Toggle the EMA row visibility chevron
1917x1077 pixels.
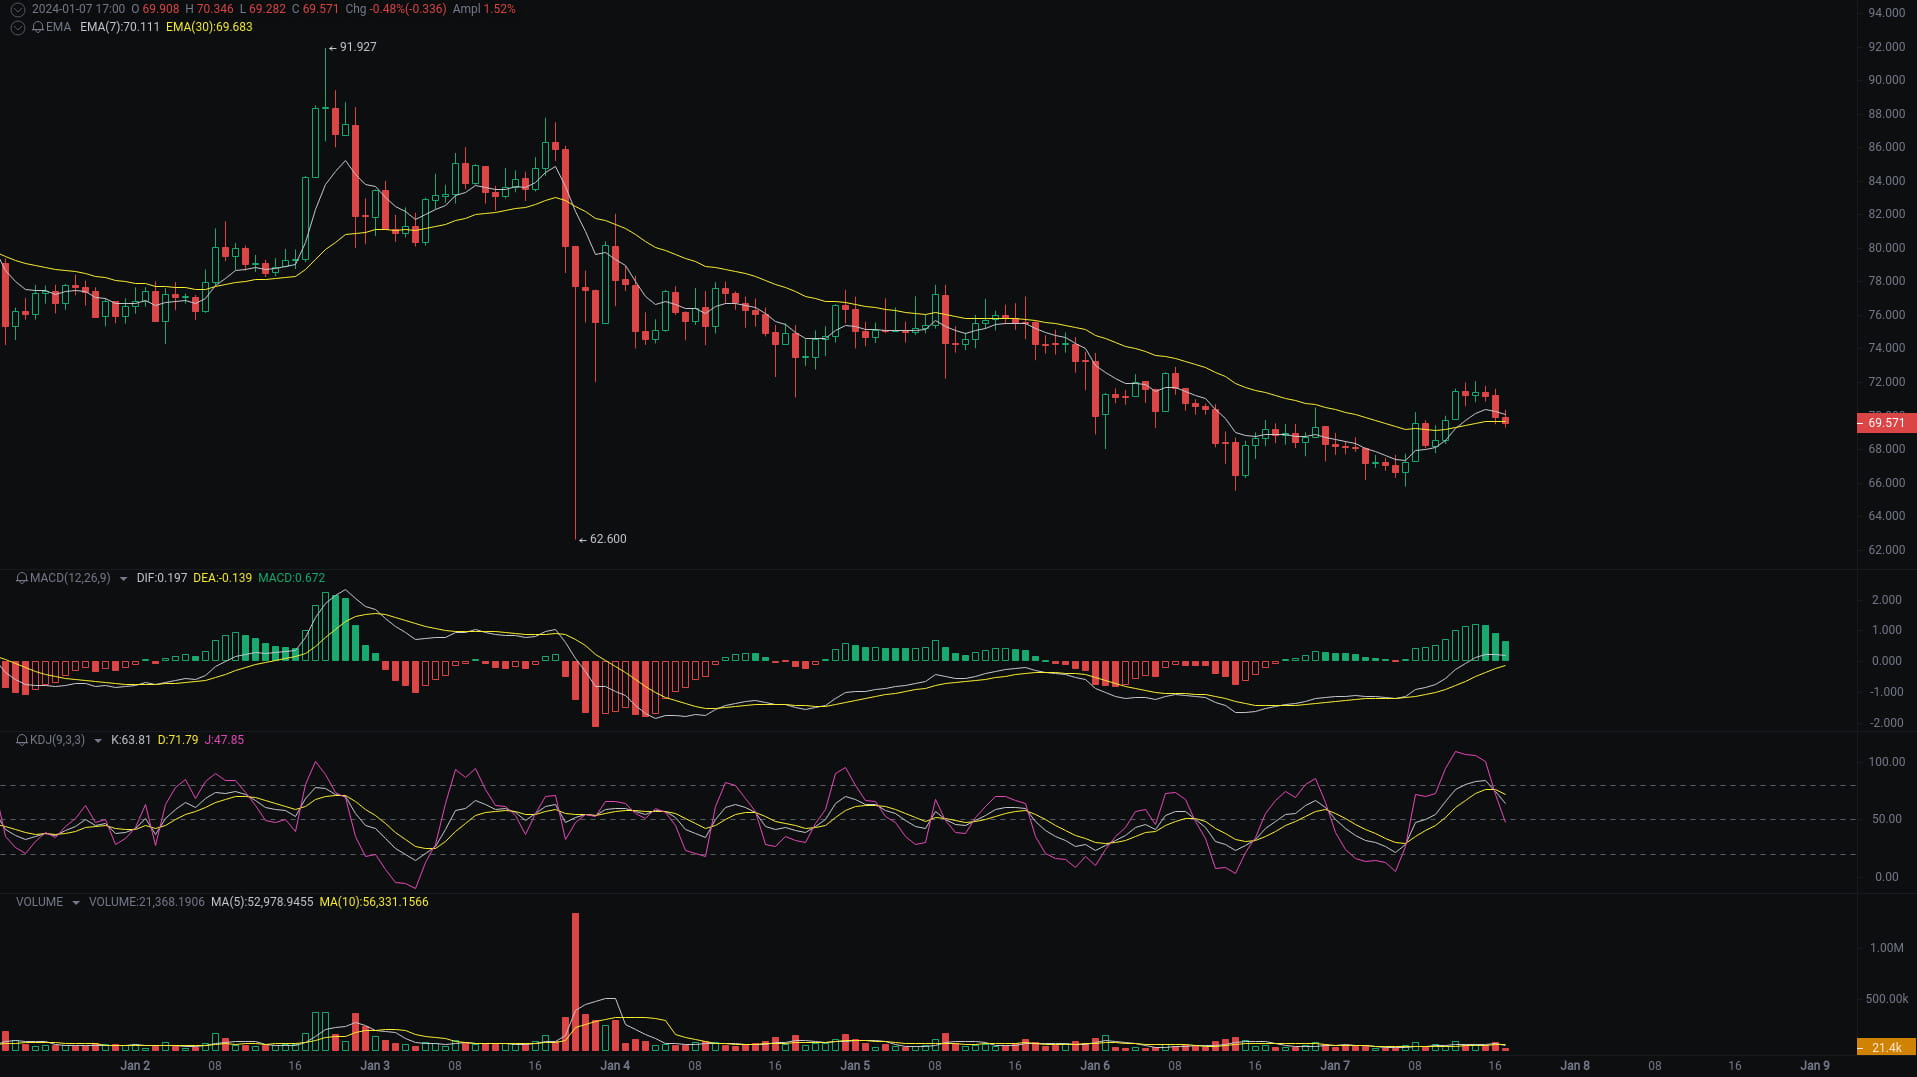pos(16,27)
